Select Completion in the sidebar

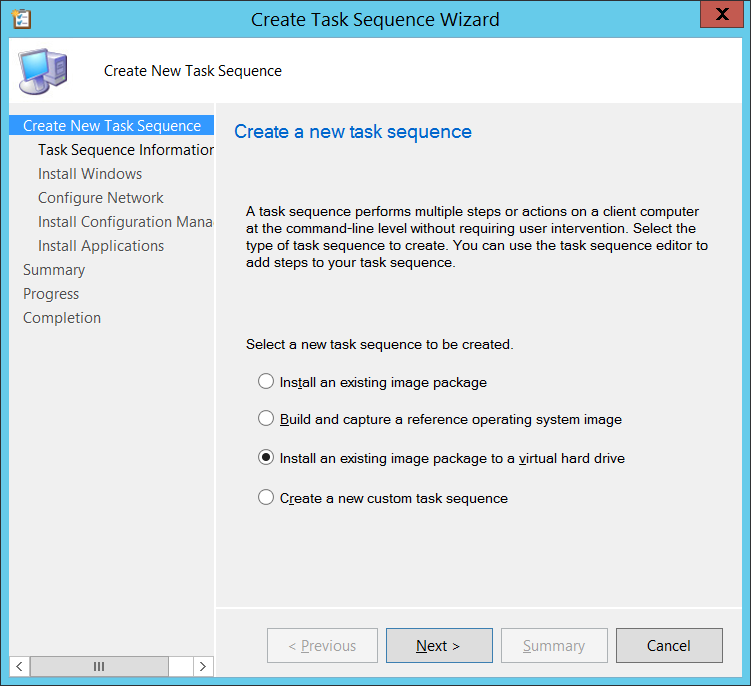pos(62,318)
